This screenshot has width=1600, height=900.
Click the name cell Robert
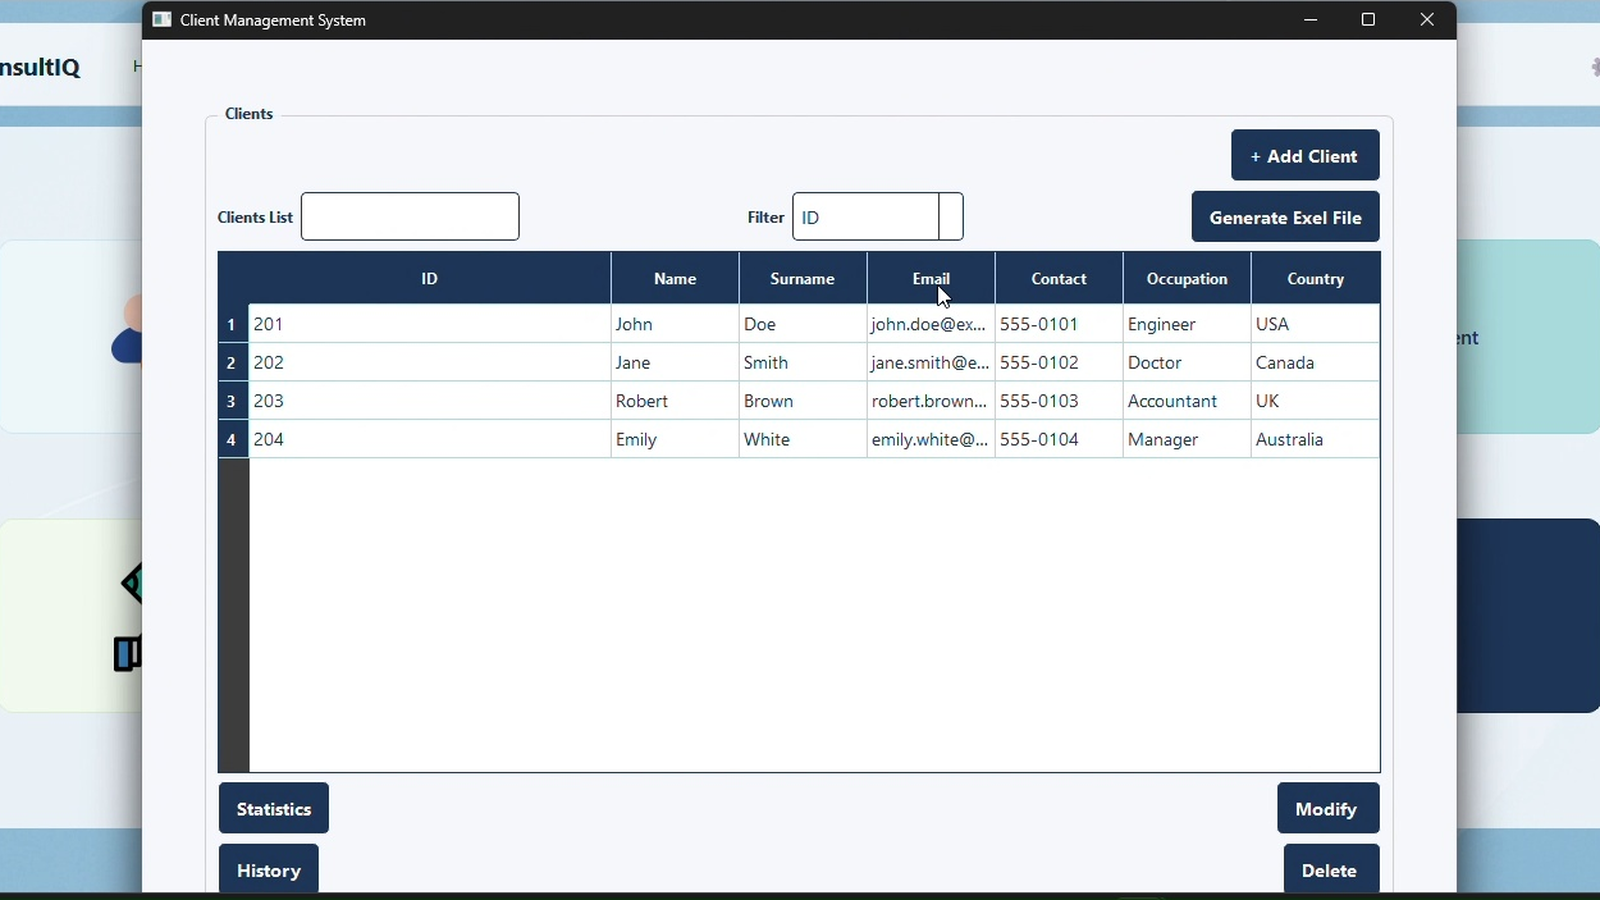tap(675, 400)
